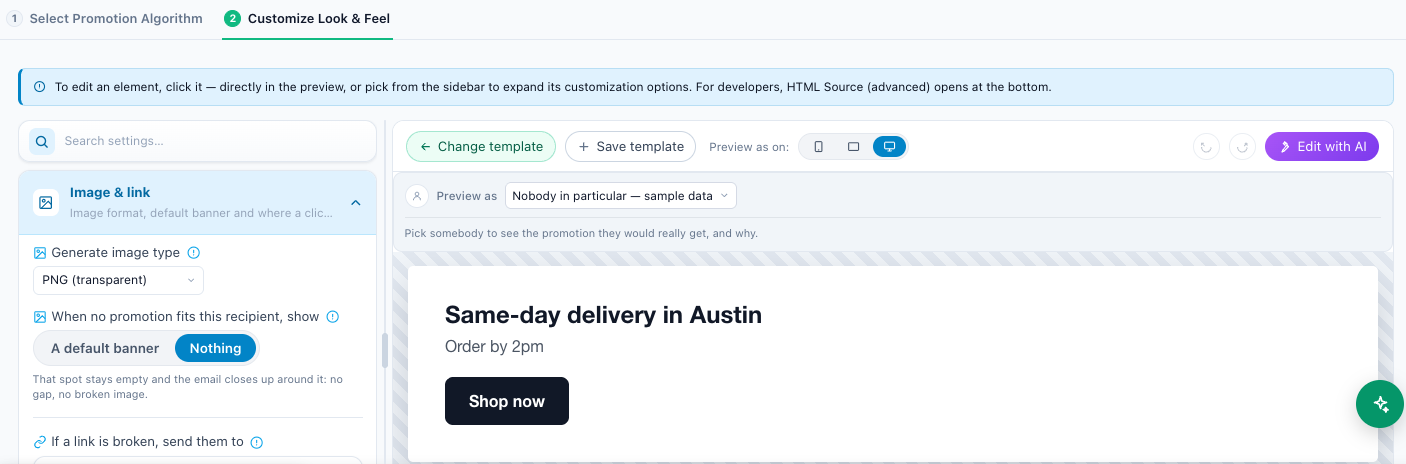Click the redo arrow icon
The image size is (1406, 464).
1243,147
